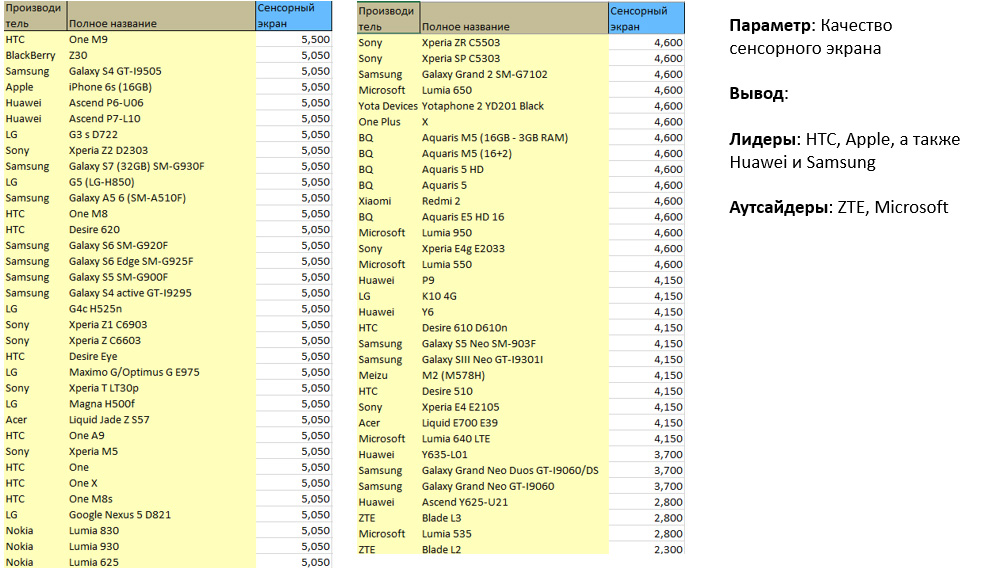1006x568 pixels.
Task: Select the right table 'Полное название' header
Action: coord(515,19)
